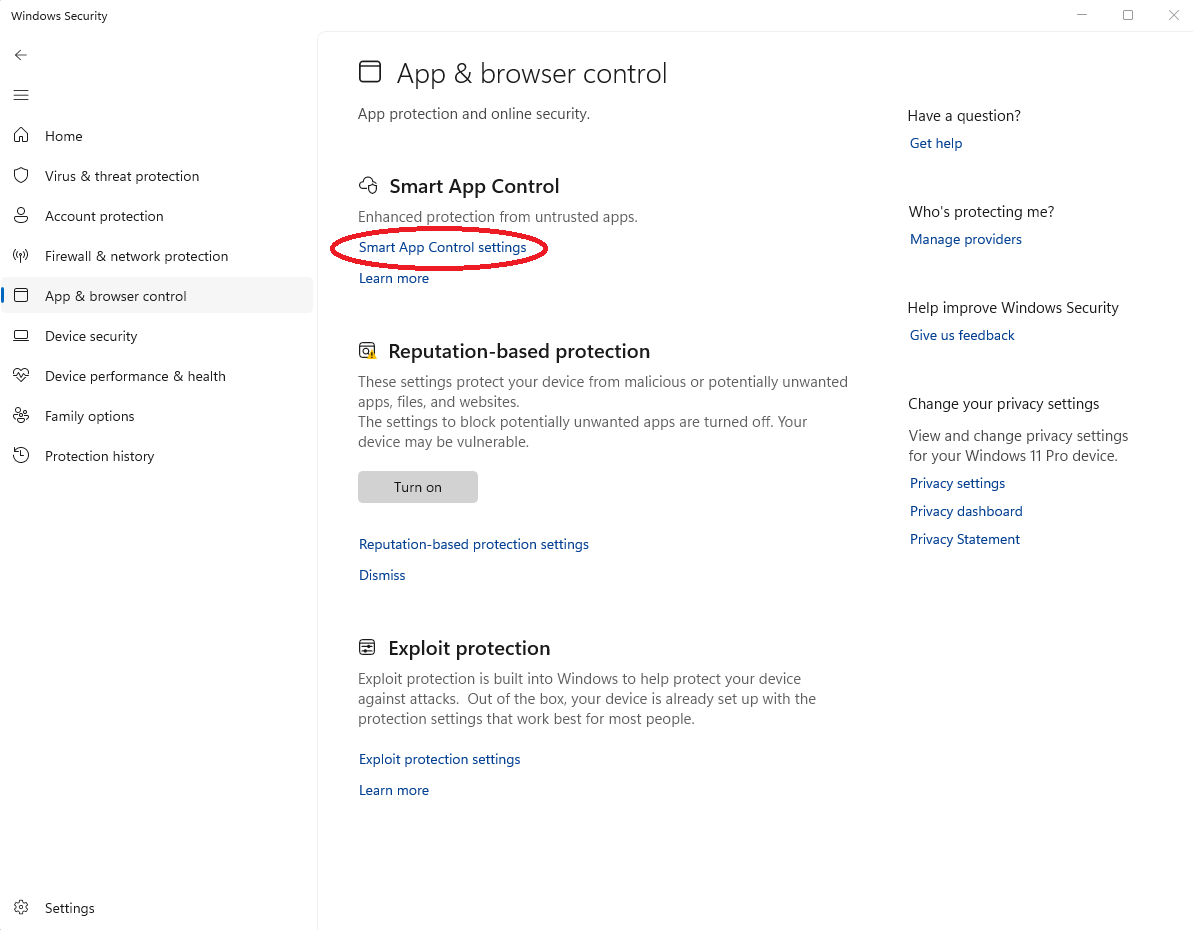This screenshot has width=1193, height=930.
Task: Select the Virus & threat protection shield icon
Action: (21, 176)
